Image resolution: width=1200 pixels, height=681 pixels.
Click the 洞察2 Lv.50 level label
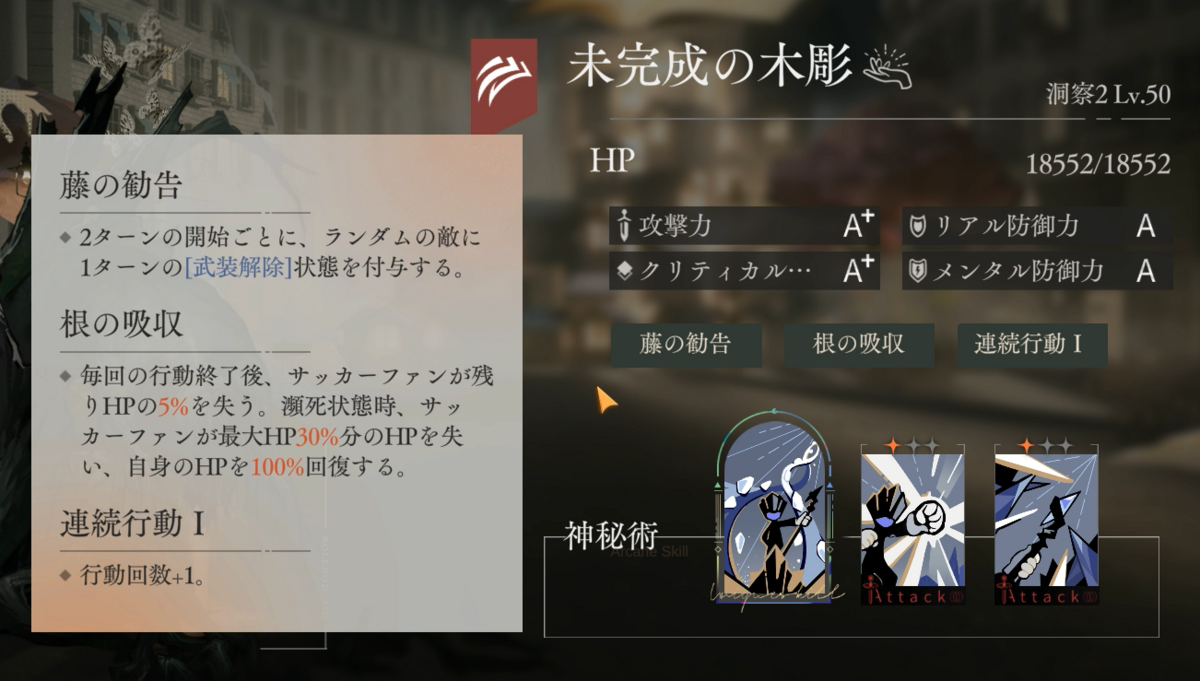click(x=1107, y=98)
